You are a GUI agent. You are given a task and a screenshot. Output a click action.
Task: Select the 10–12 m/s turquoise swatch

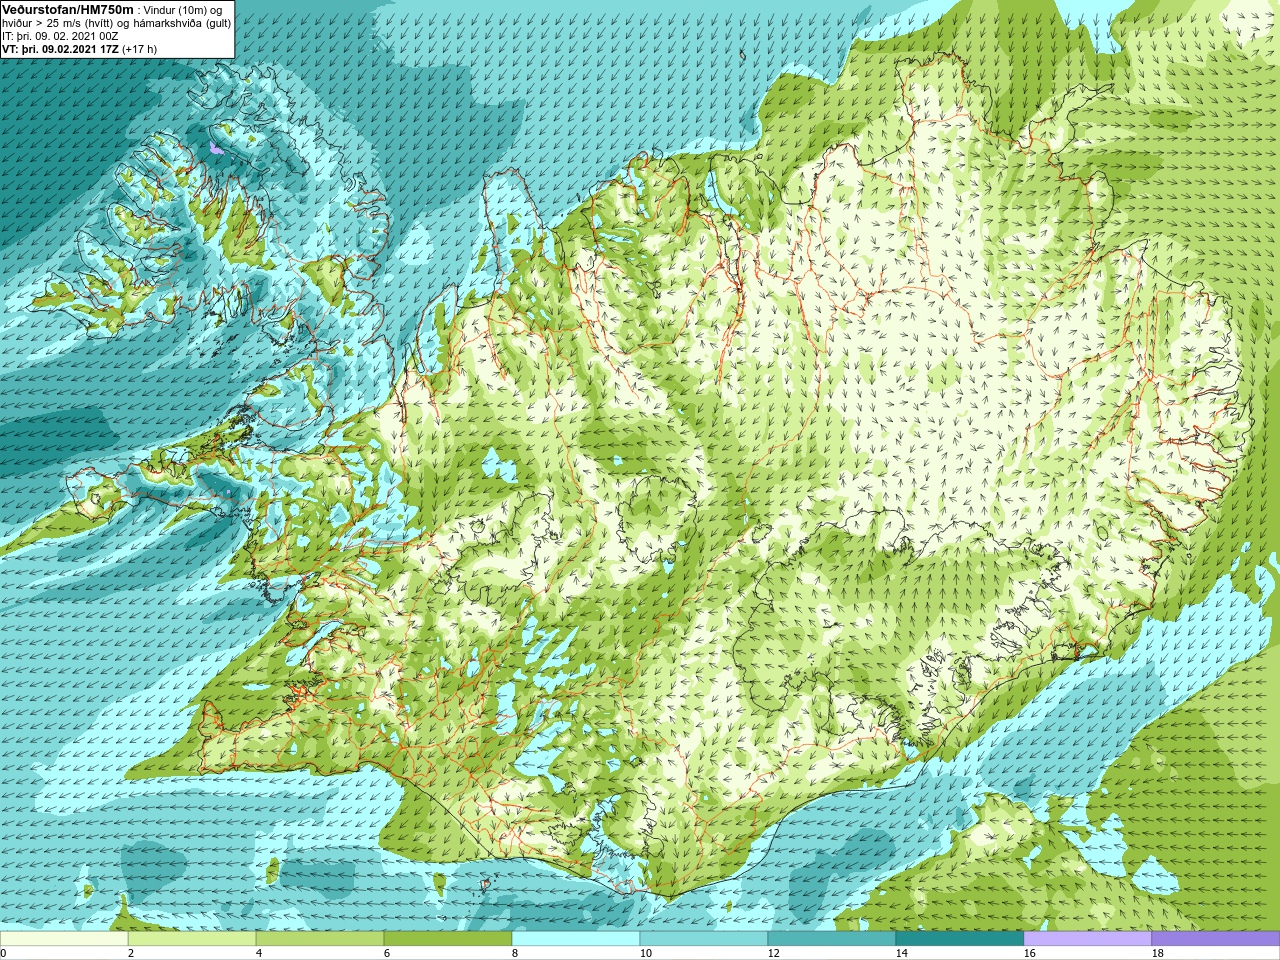point(704,939)
